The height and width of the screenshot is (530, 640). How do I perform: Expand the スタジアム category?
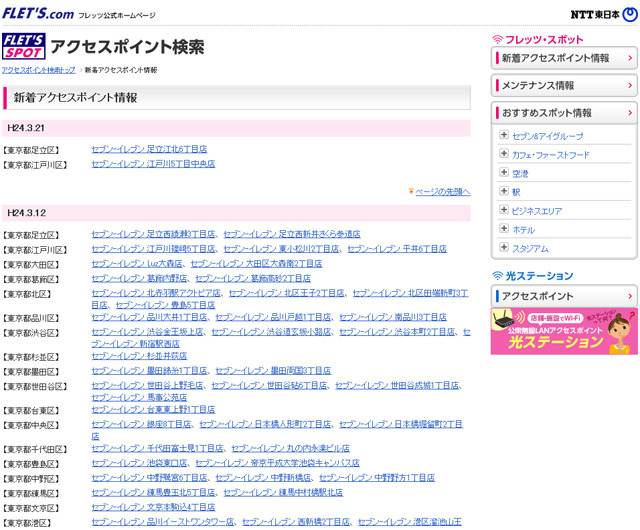504,247
